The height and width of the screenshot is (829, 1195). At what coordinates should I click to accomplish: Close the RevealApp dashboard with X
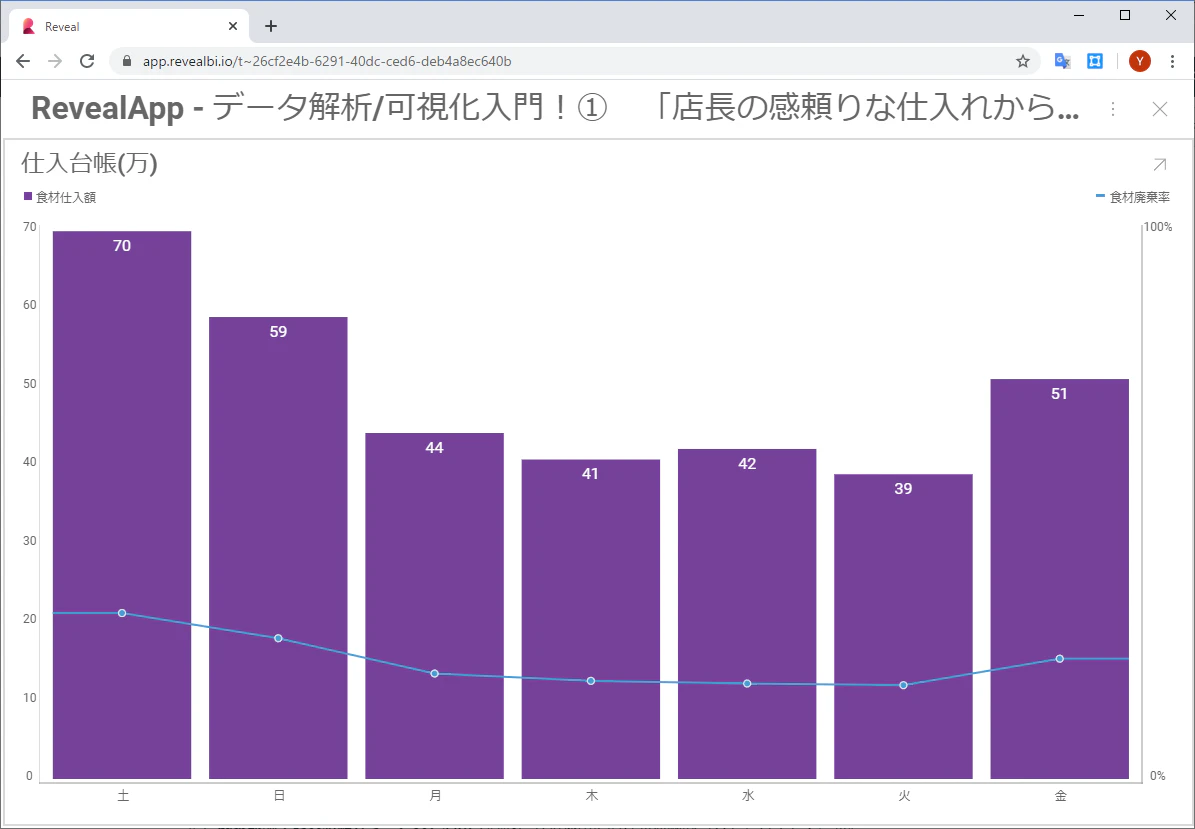(1159, 110)
